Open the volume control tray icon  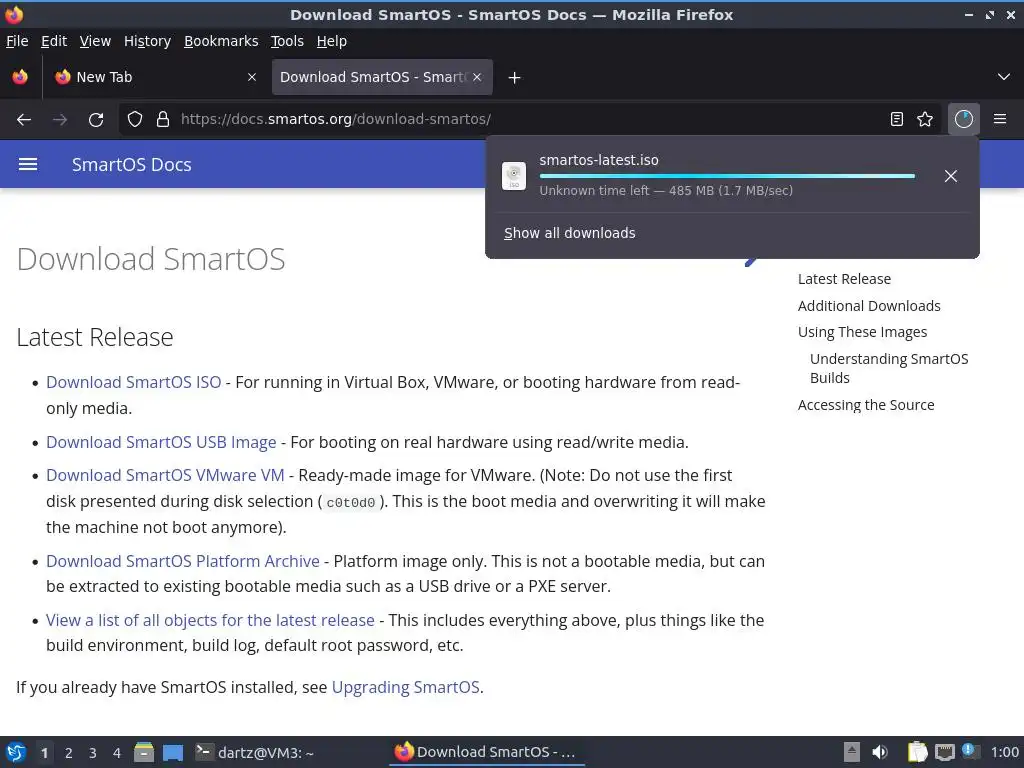coord(880,752)
